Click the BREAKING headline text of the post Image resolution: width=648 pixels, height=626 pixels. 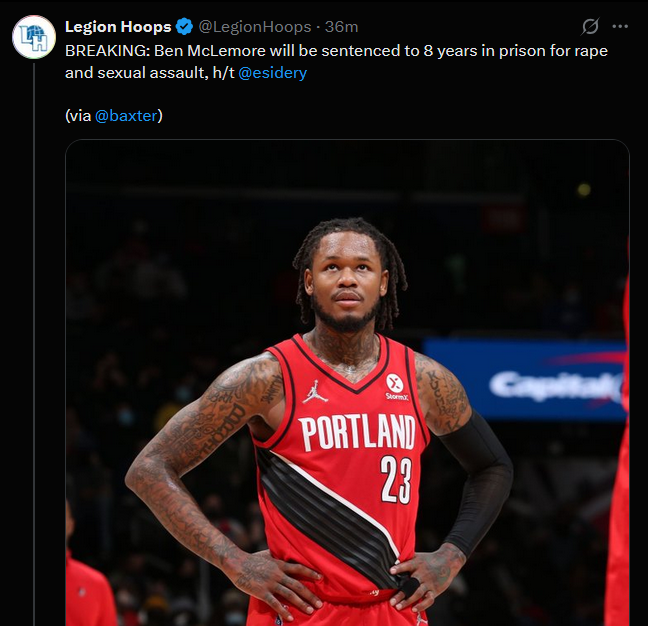coord(336,51)
